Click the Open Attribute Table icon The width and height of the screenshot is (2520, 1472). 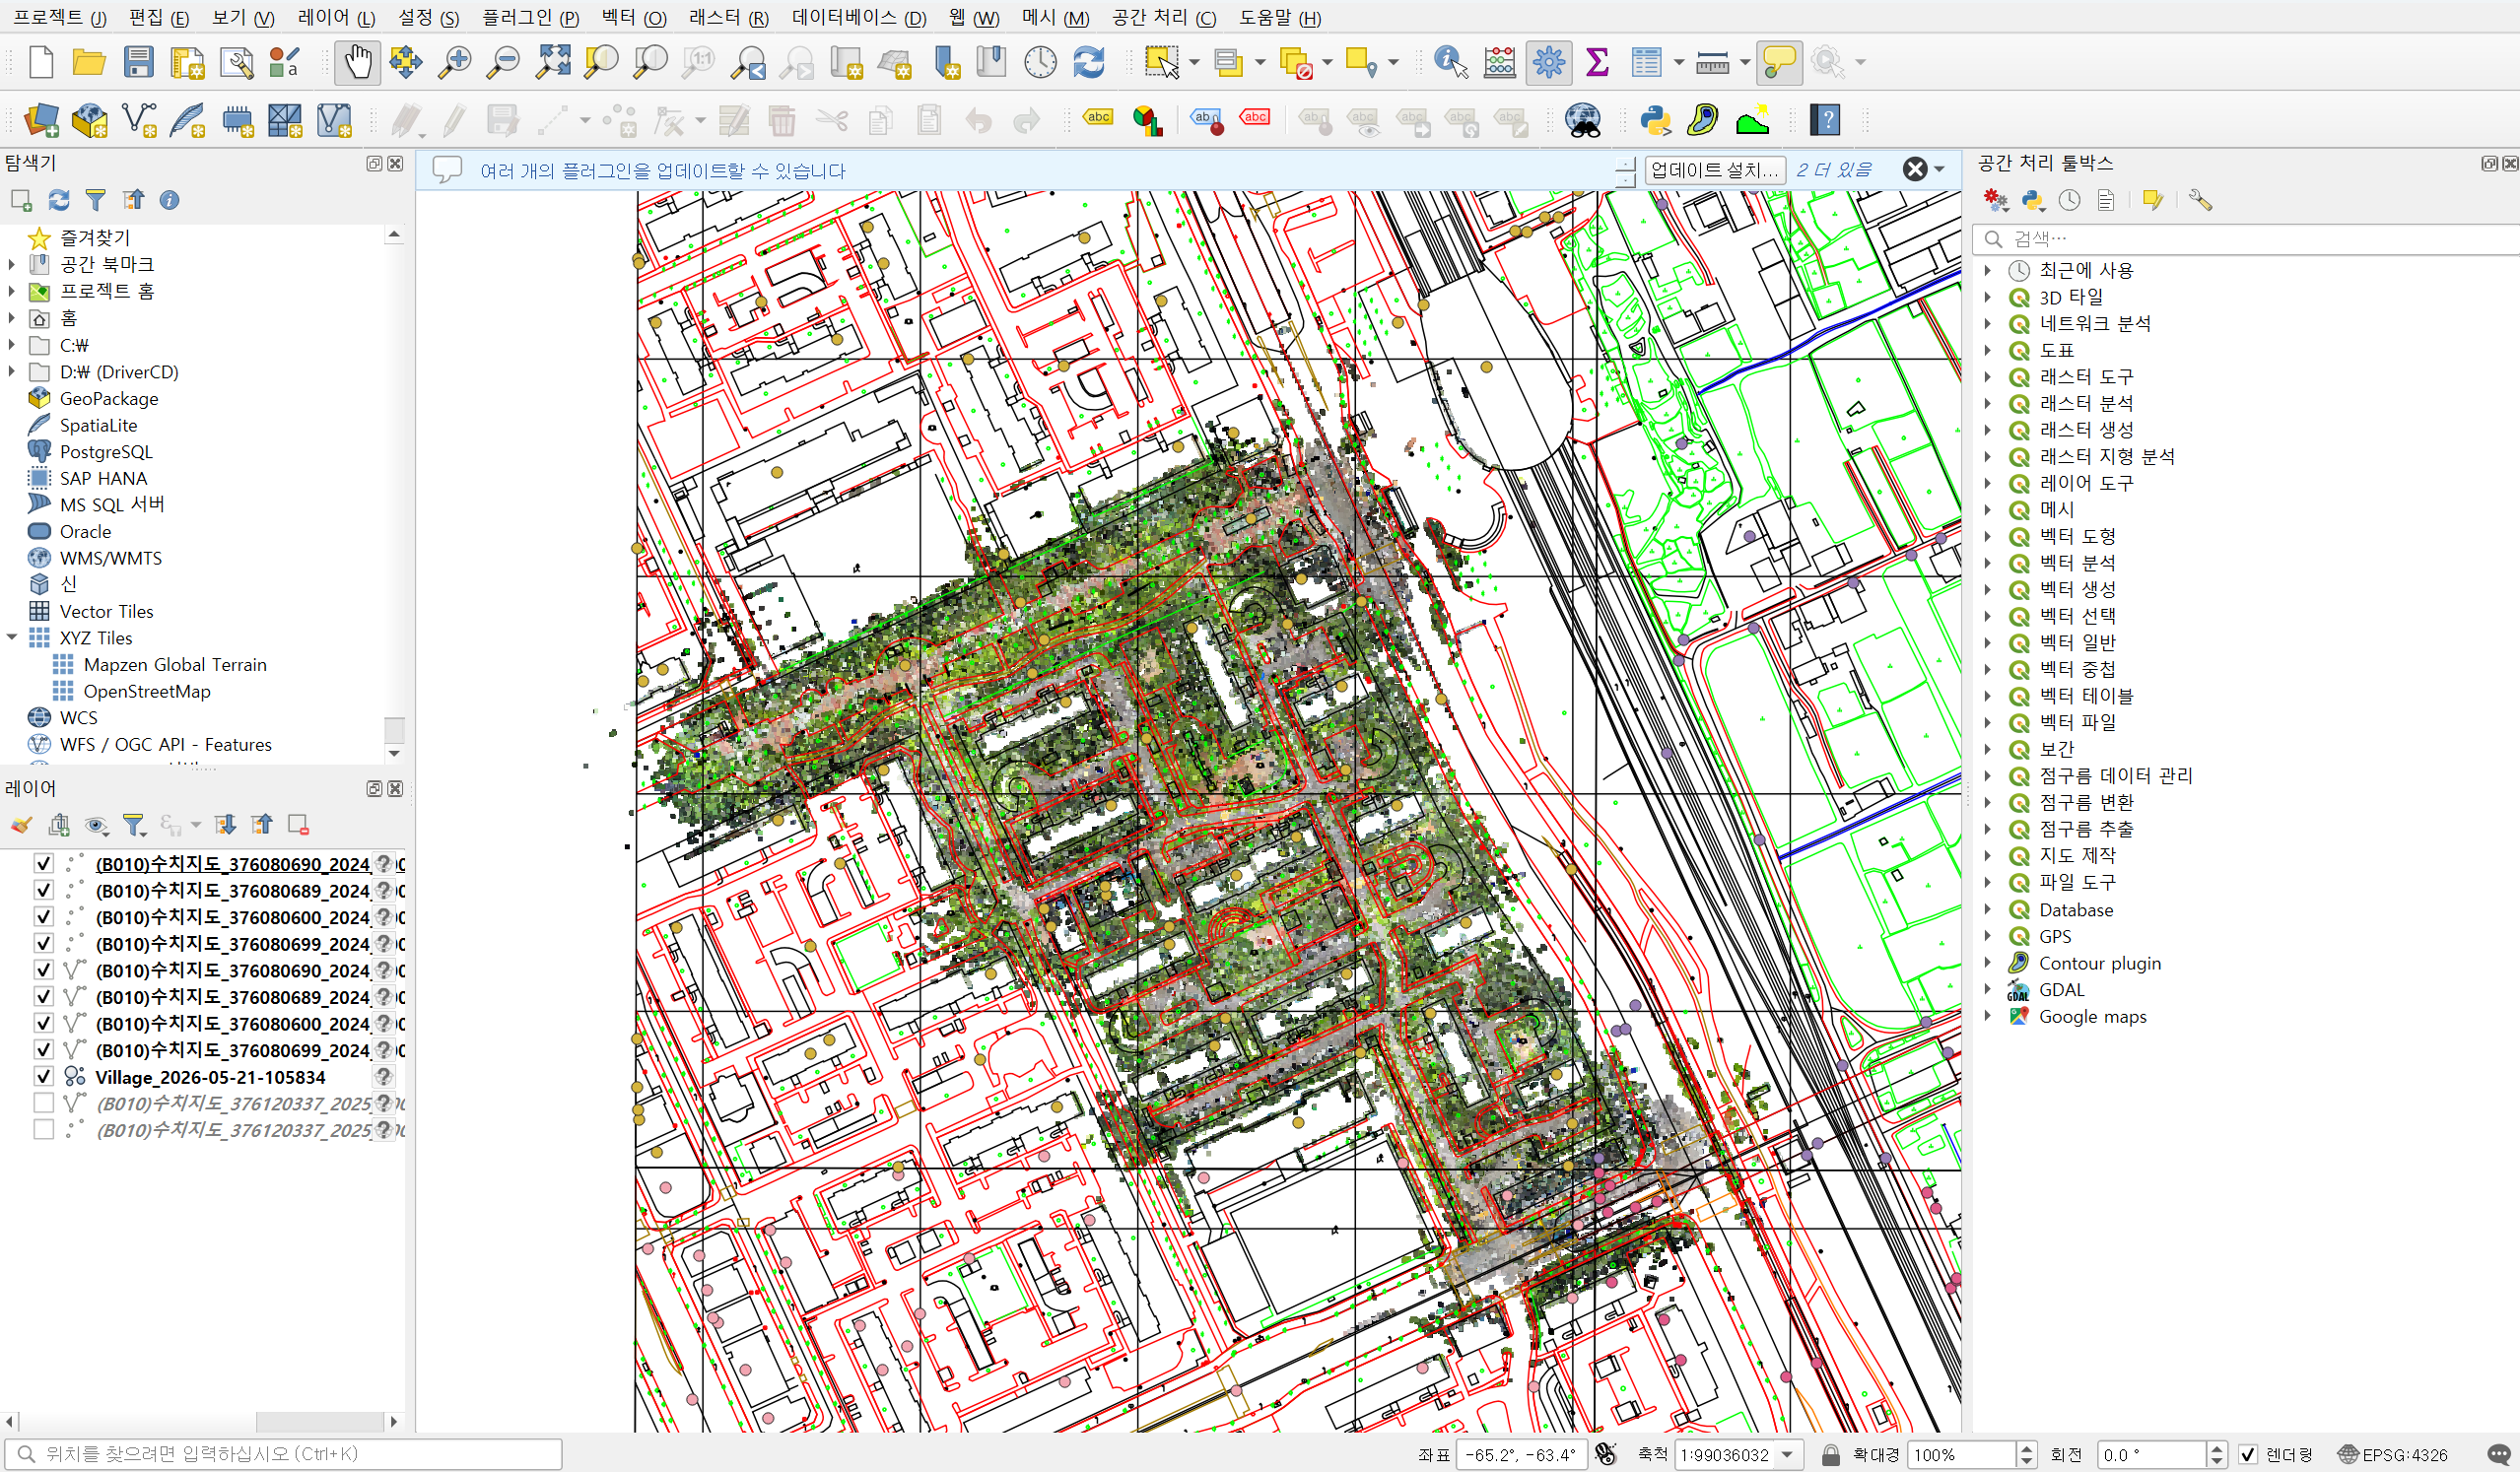pos(1646,62)
